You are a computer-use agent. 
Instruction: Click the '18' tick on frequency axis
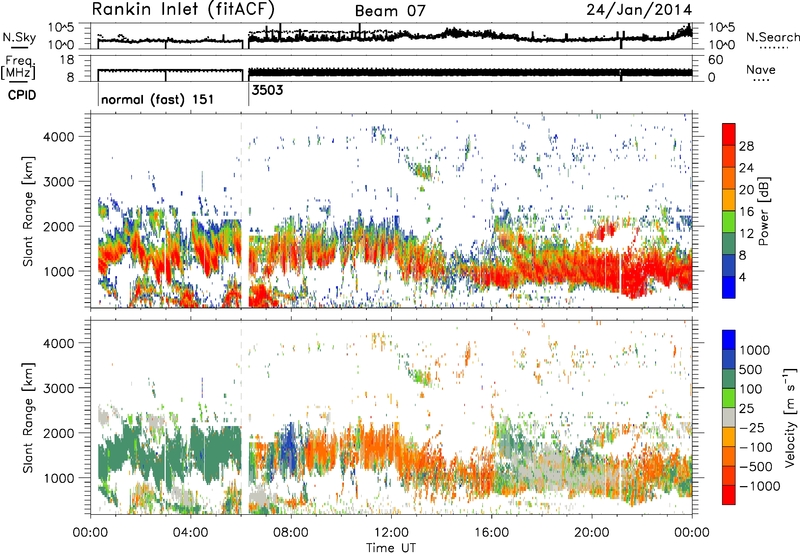(66, 60)
